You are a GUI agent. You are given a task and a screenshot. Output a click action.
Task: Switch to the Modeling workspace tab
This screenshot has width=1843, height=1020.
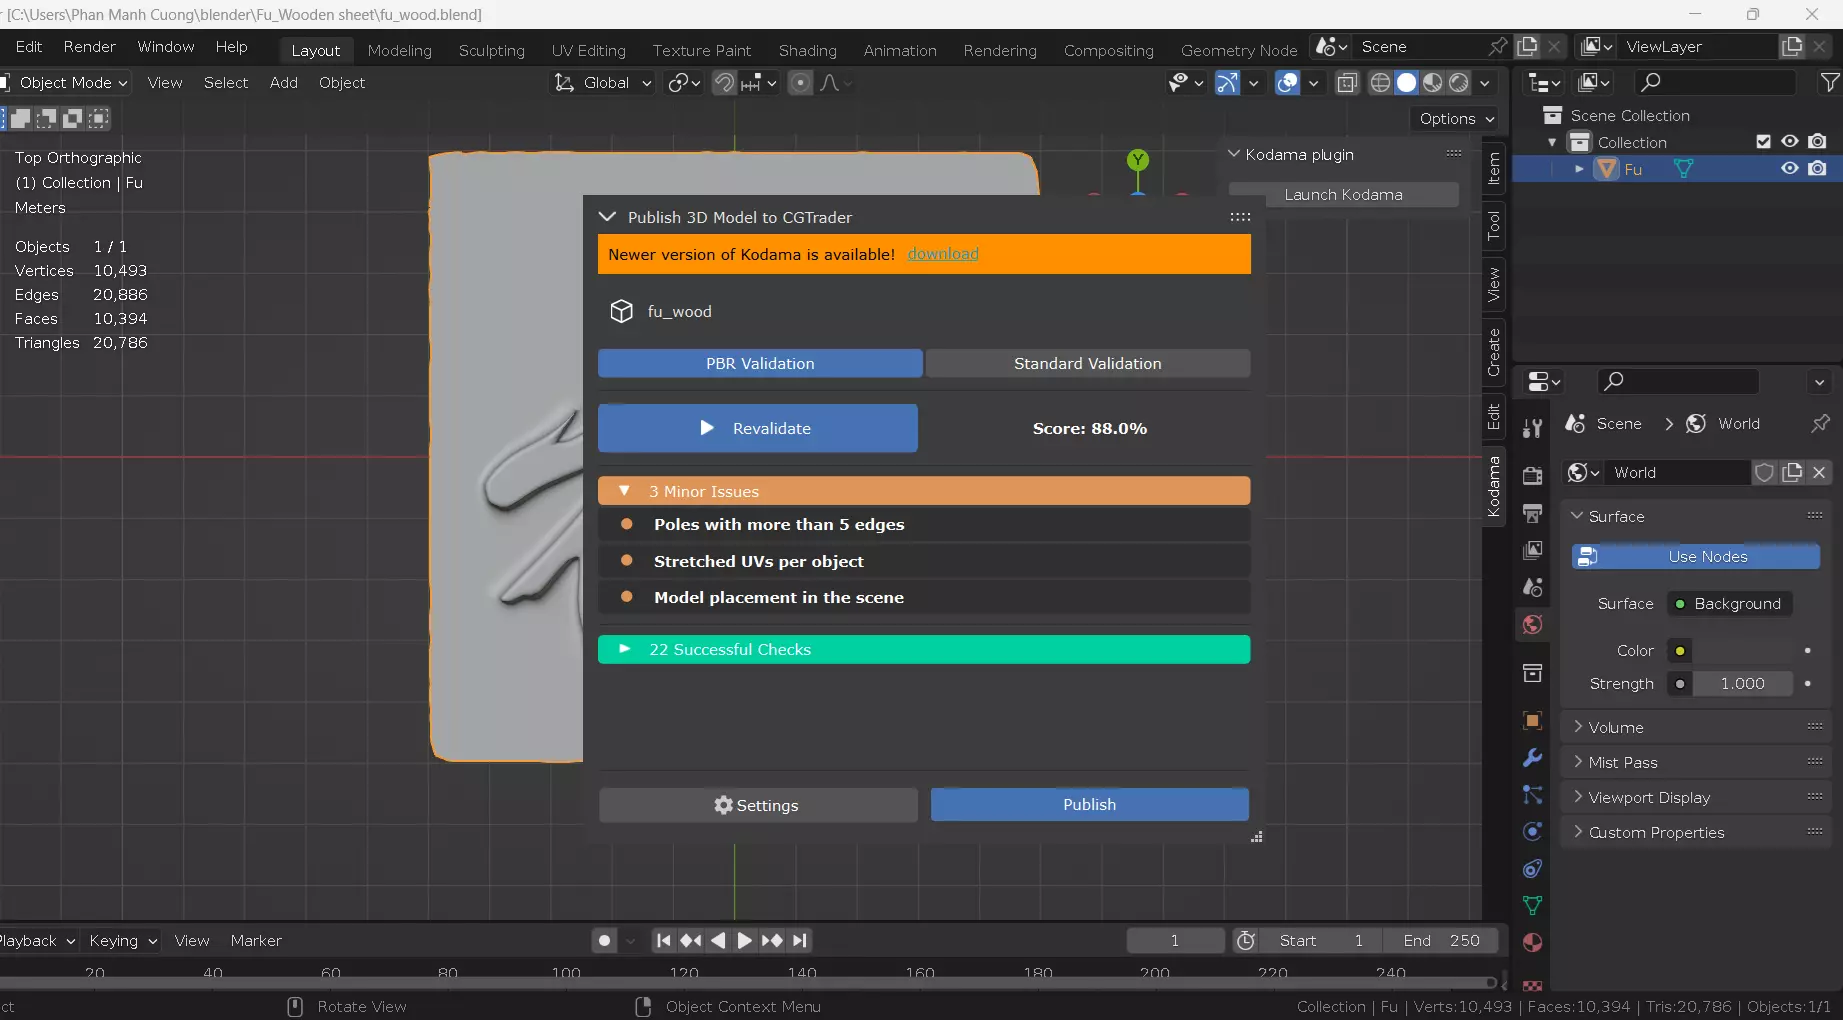pyautogui.click(x=400, y=50)
